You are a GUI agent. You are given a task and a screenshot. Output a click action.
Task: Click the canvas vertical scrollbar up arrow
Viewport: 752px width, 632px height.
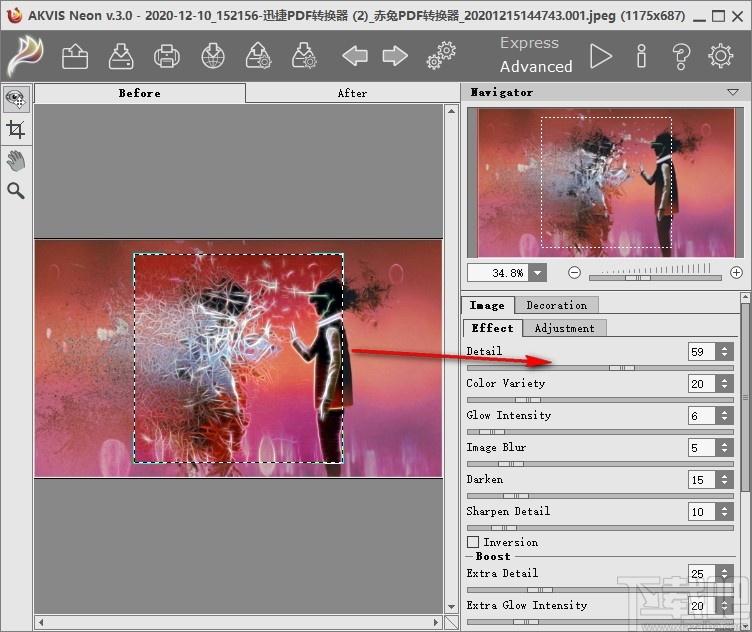click(451, 111)
